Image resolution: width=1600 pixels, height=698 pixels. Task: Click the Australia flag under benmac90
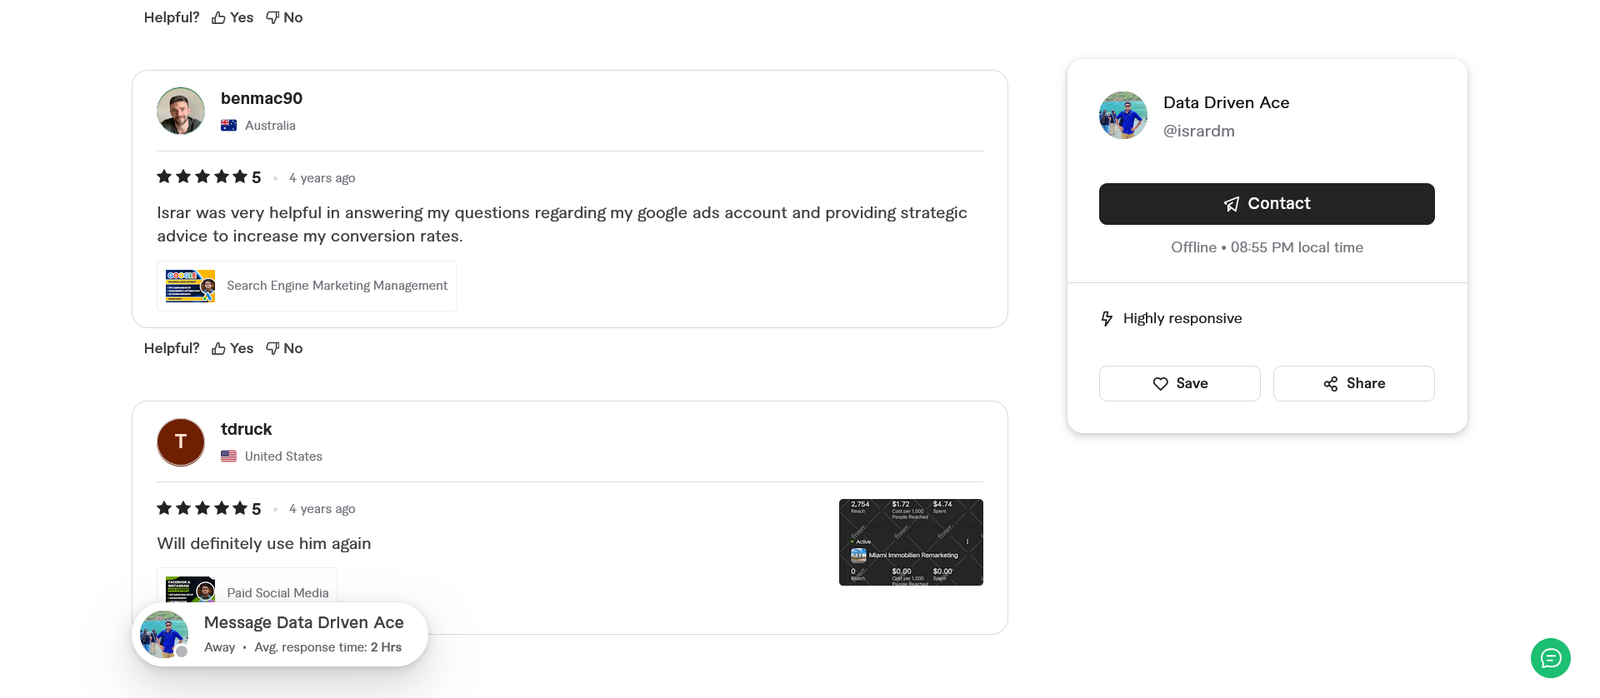pyautogui.click(x=229, y=125)
